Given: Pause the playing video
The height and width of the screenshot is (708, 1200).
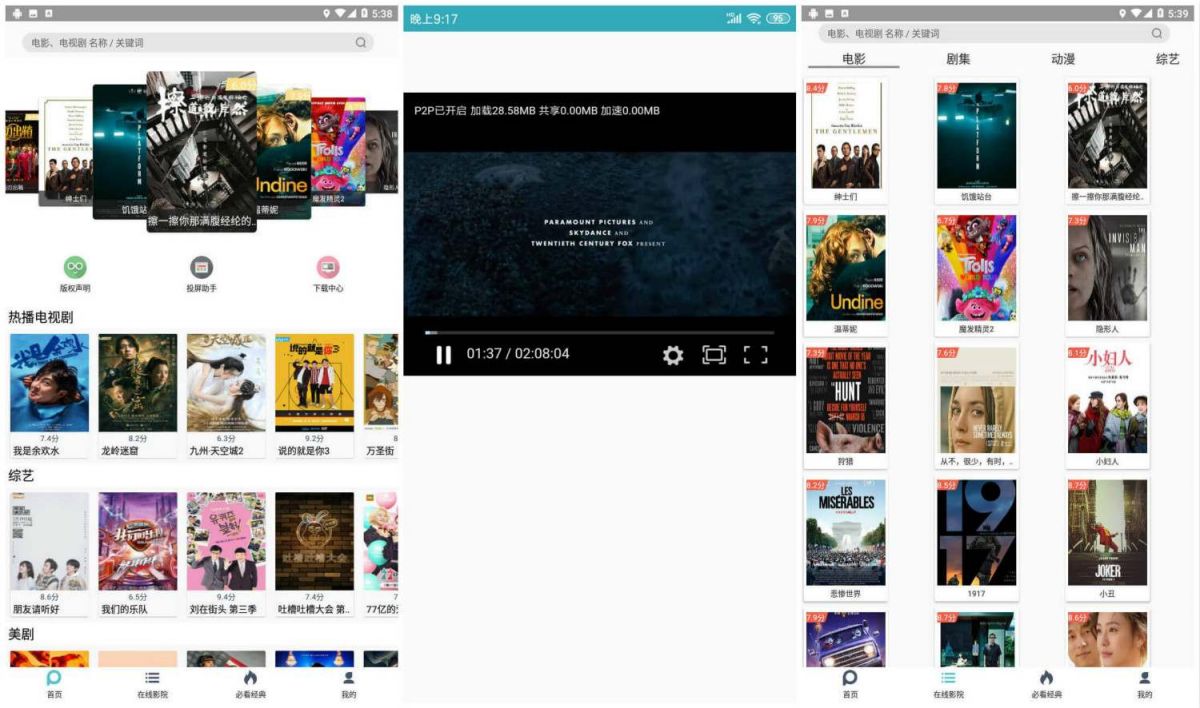Looking at the screenshot, I should tap(443, 355).
